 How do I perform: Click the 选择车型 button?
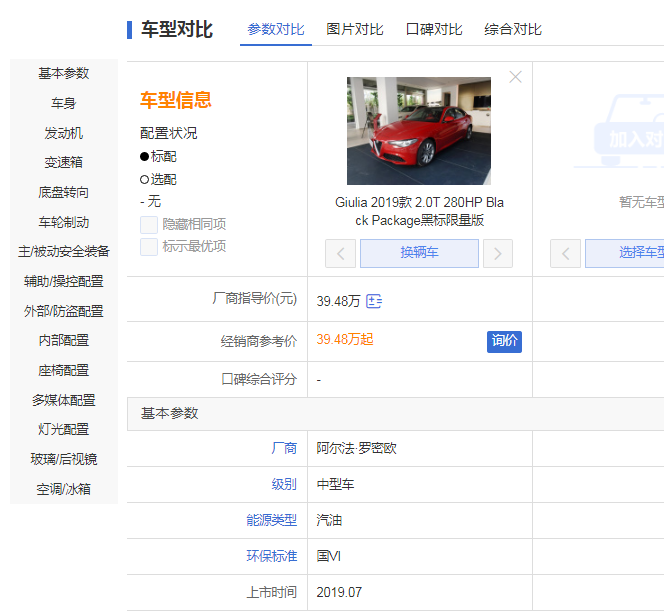tap(625, 253)
